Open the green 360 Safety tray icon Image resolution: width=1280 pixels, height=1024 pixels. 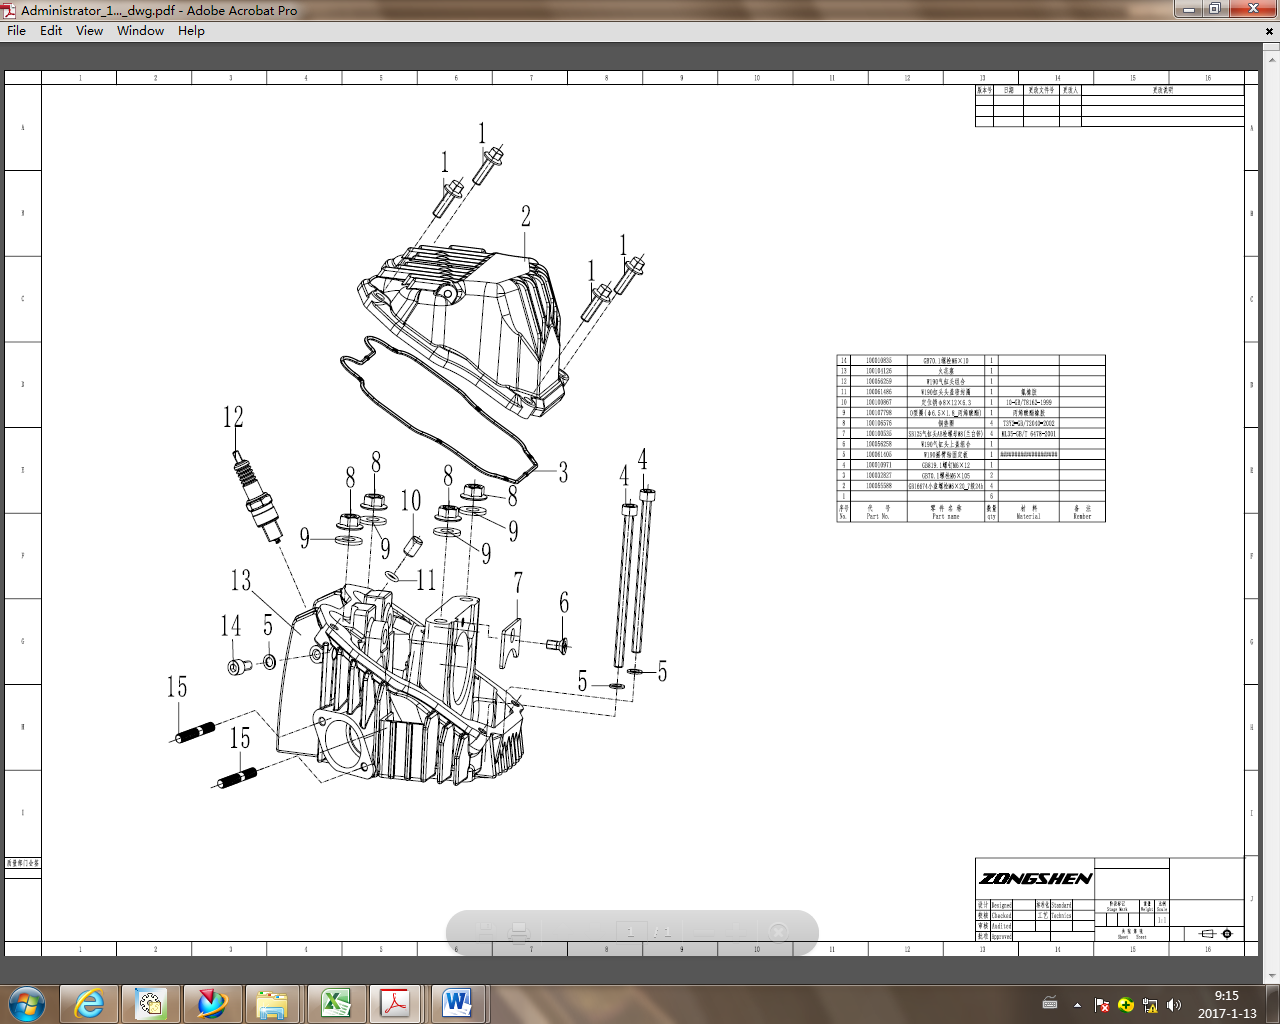point(1125,1004)
